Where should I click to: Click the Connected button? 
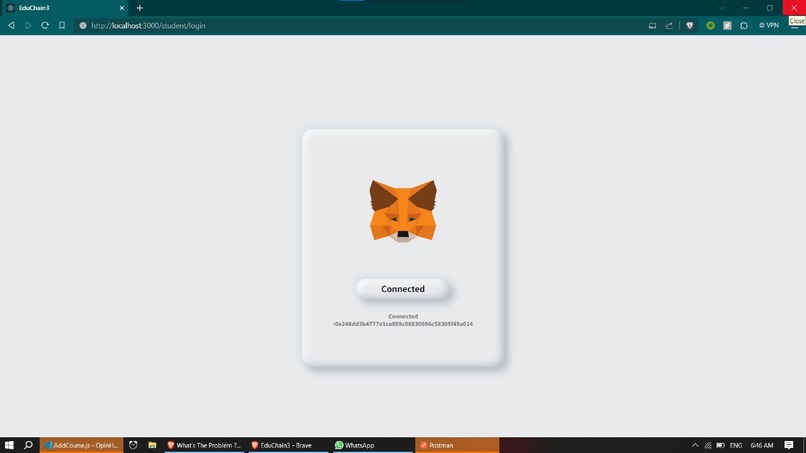pos(403,289)
